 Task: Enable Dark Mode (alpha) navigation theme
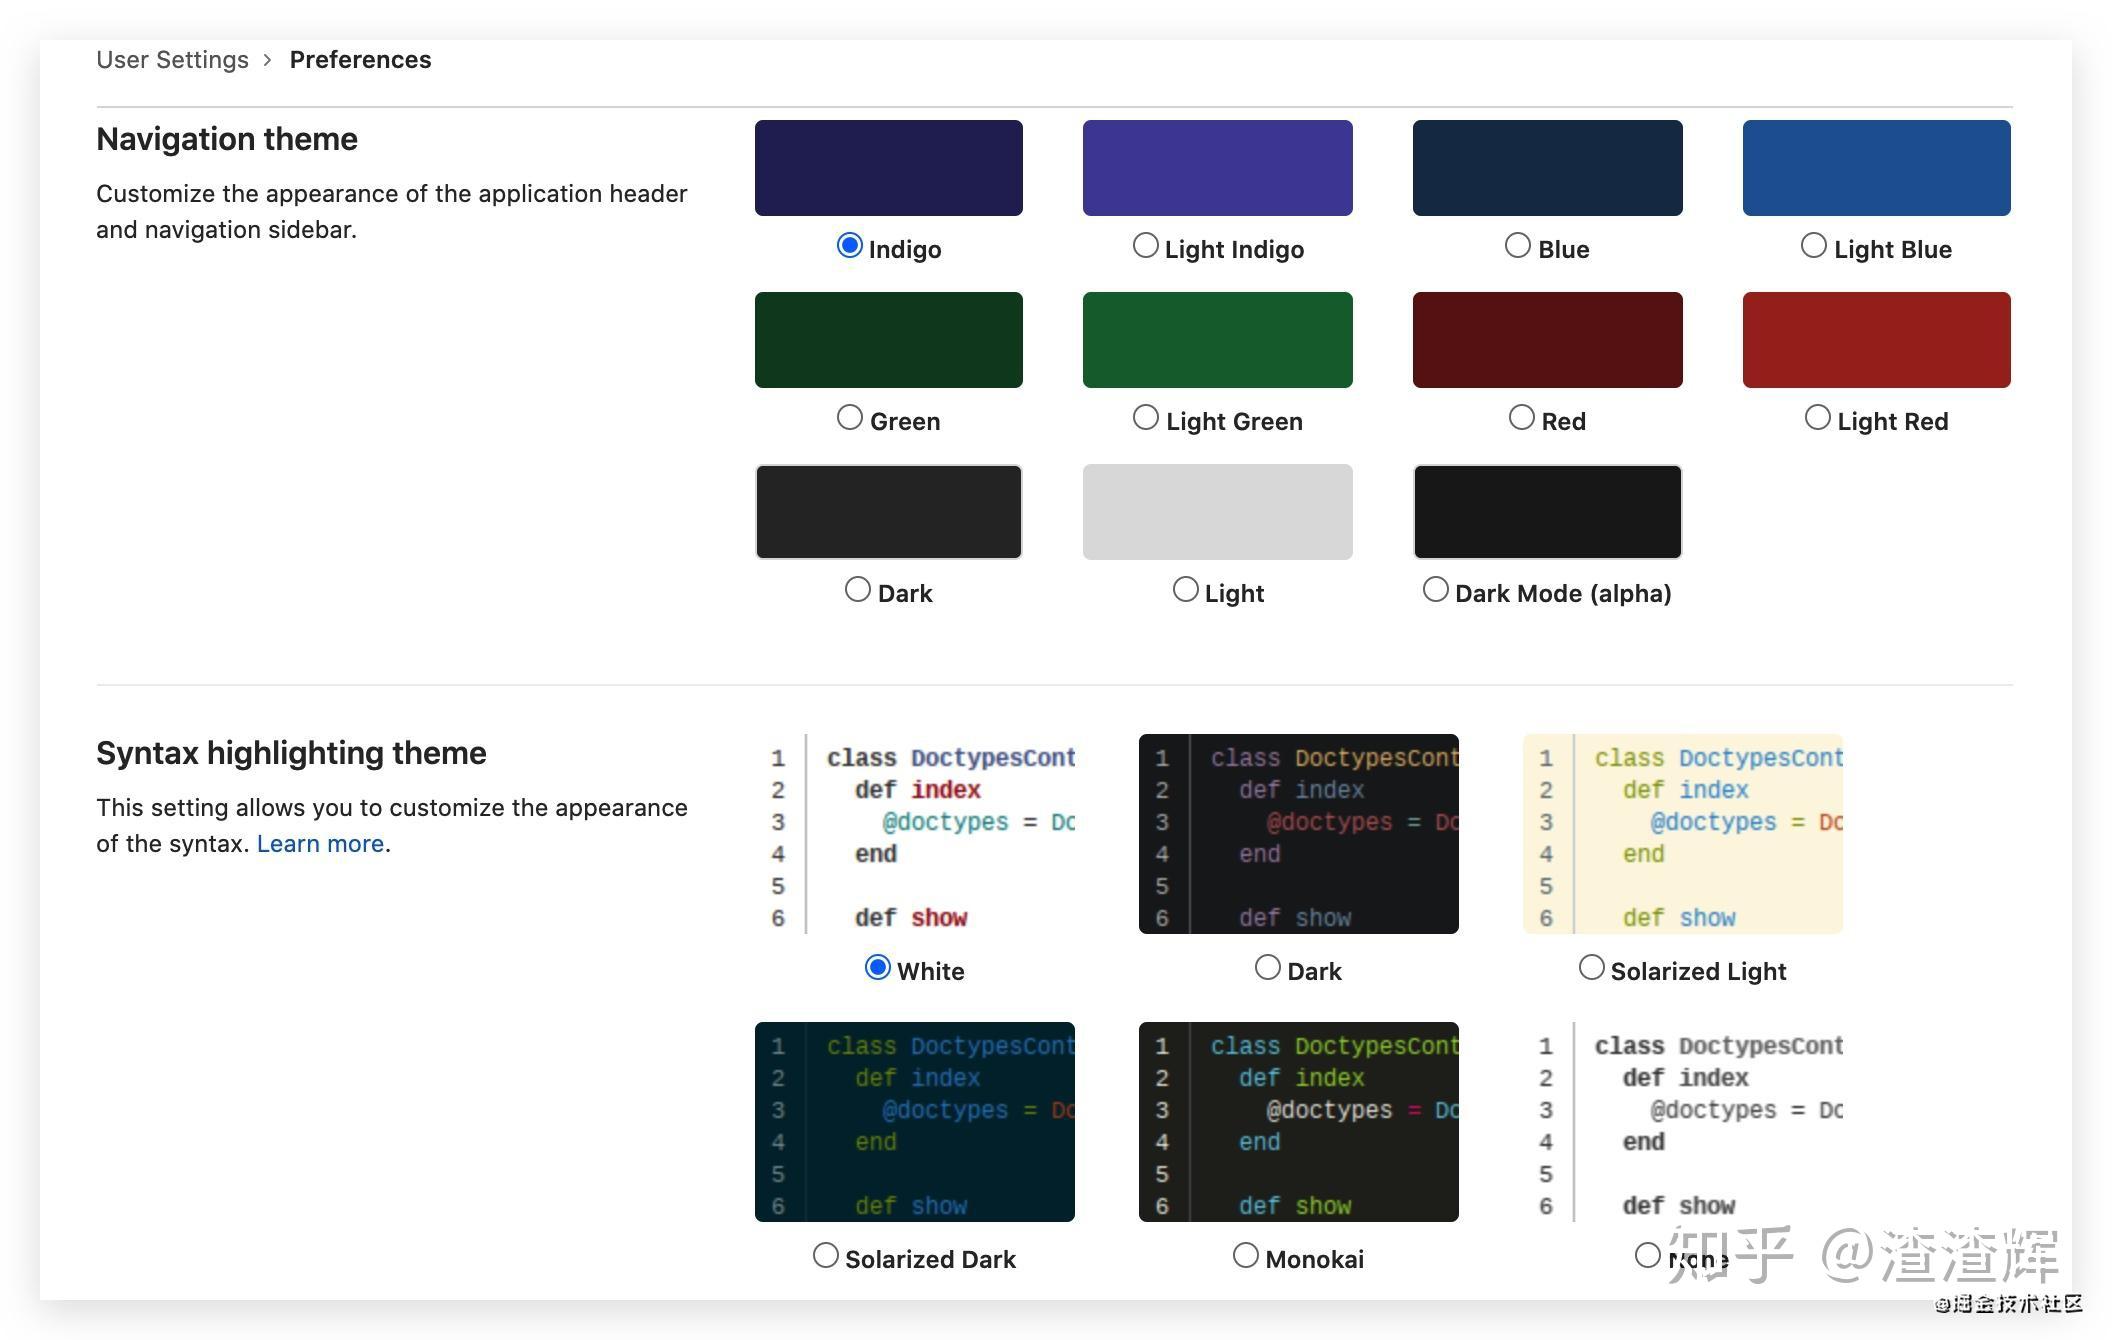coord(1437,588)
